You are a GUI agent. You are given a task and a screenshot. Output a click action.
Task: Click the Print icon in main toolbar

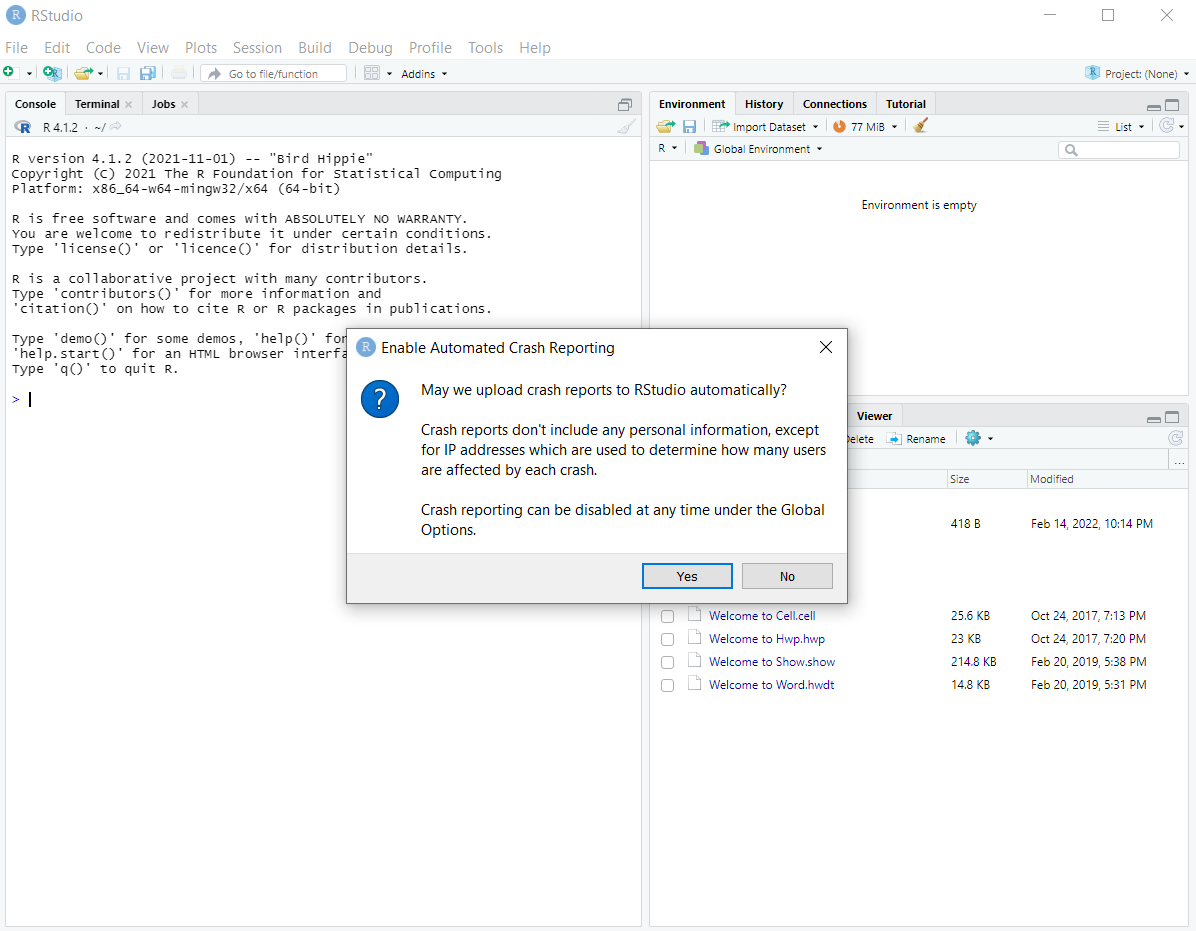tap(178, 73)
